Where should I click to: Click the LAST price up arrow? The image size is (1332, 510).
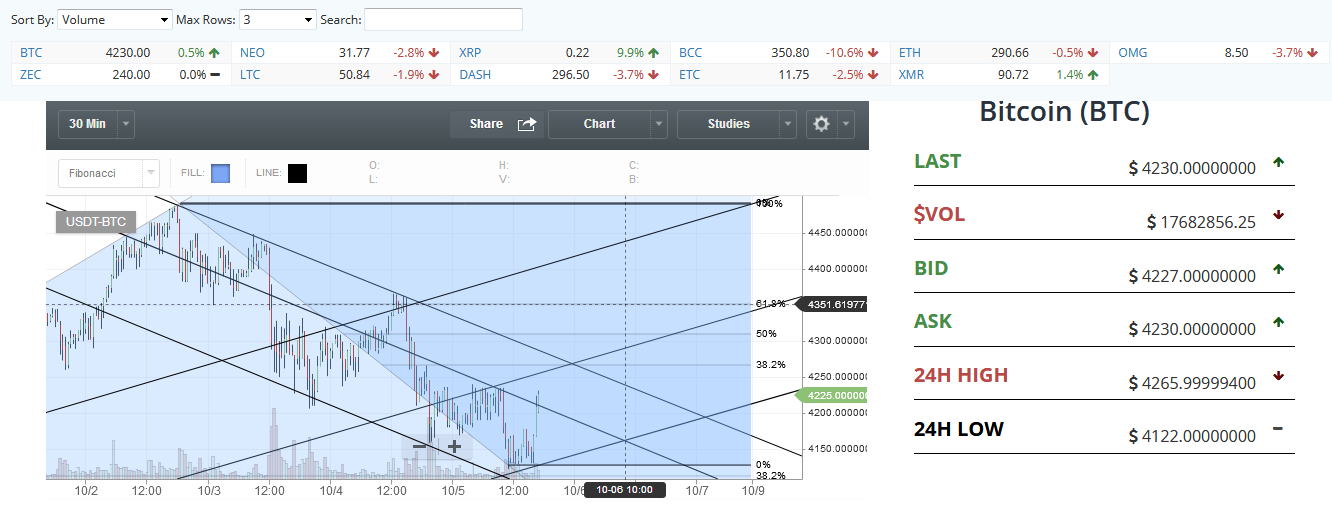pos(1278,161)
